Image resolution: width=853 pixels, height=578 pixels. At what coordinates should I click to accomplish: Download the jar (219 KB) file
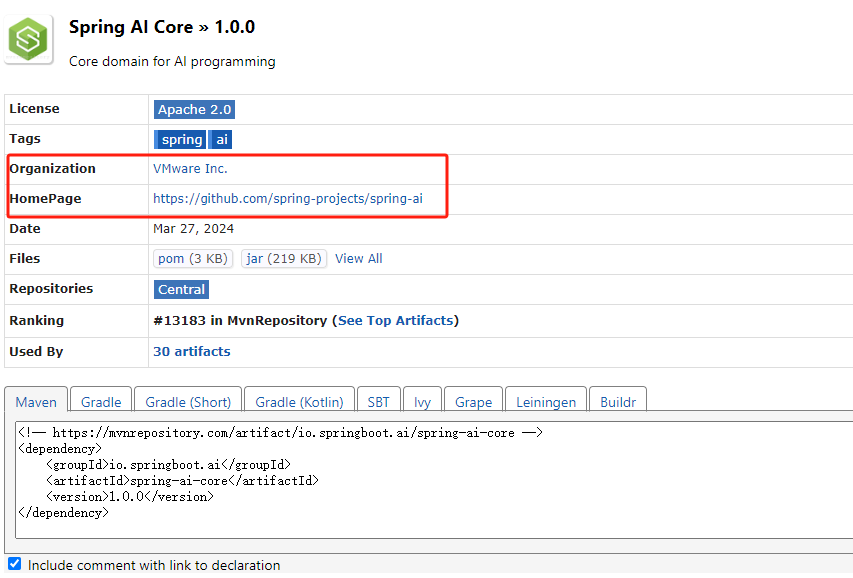[284, 259]
